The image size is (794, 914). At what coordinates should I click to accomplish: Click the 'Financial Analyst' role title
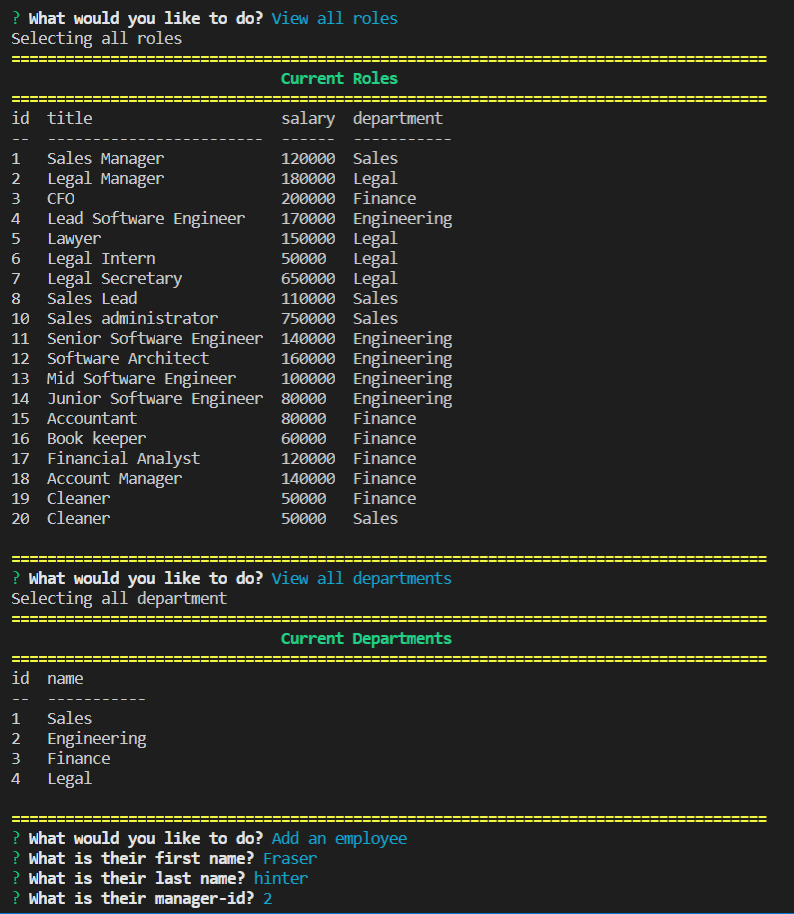pos(124,459)
